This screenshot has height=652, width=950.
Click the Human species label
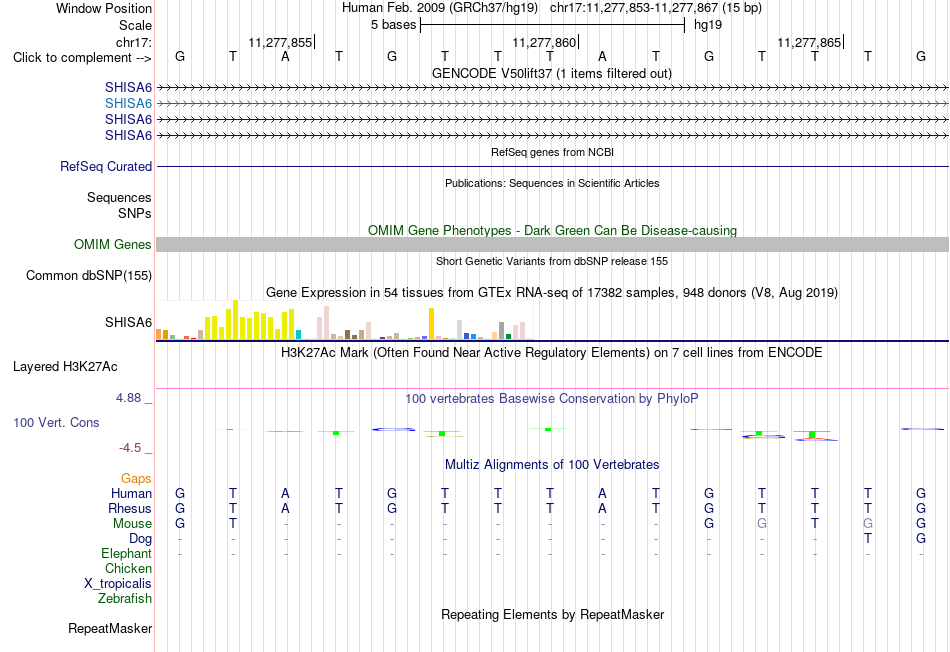(131, 494)
